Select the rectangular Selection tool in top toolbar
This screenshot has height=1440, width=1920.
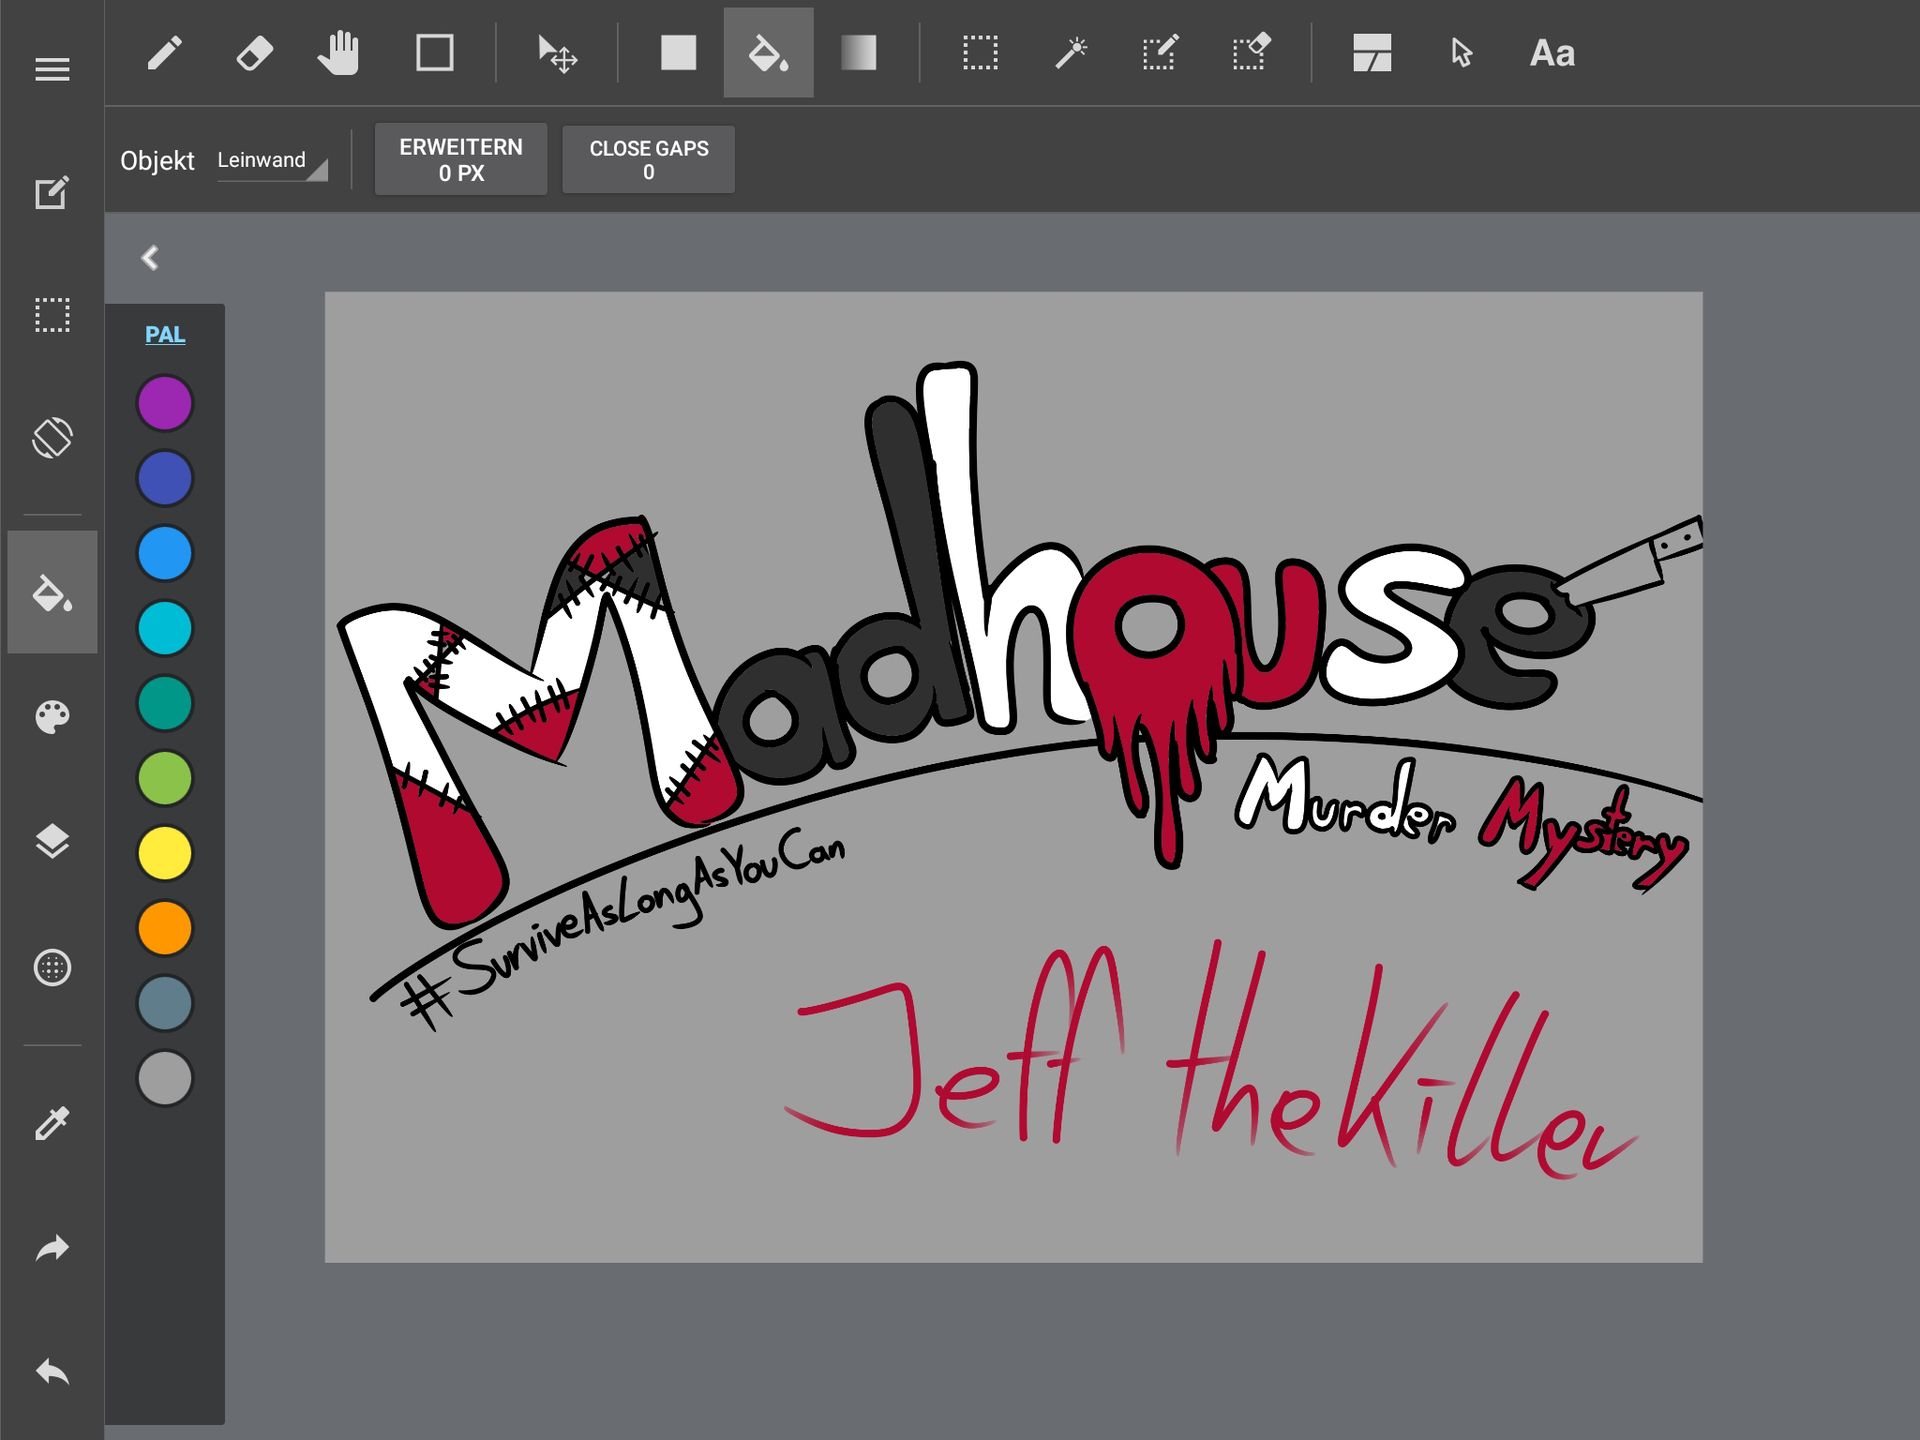[x=980, y=53]
